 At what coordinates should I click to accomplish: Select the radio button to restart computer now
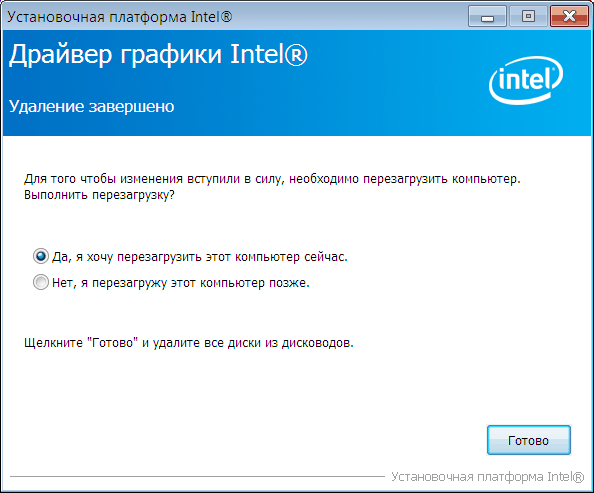(x=41, y=256)
